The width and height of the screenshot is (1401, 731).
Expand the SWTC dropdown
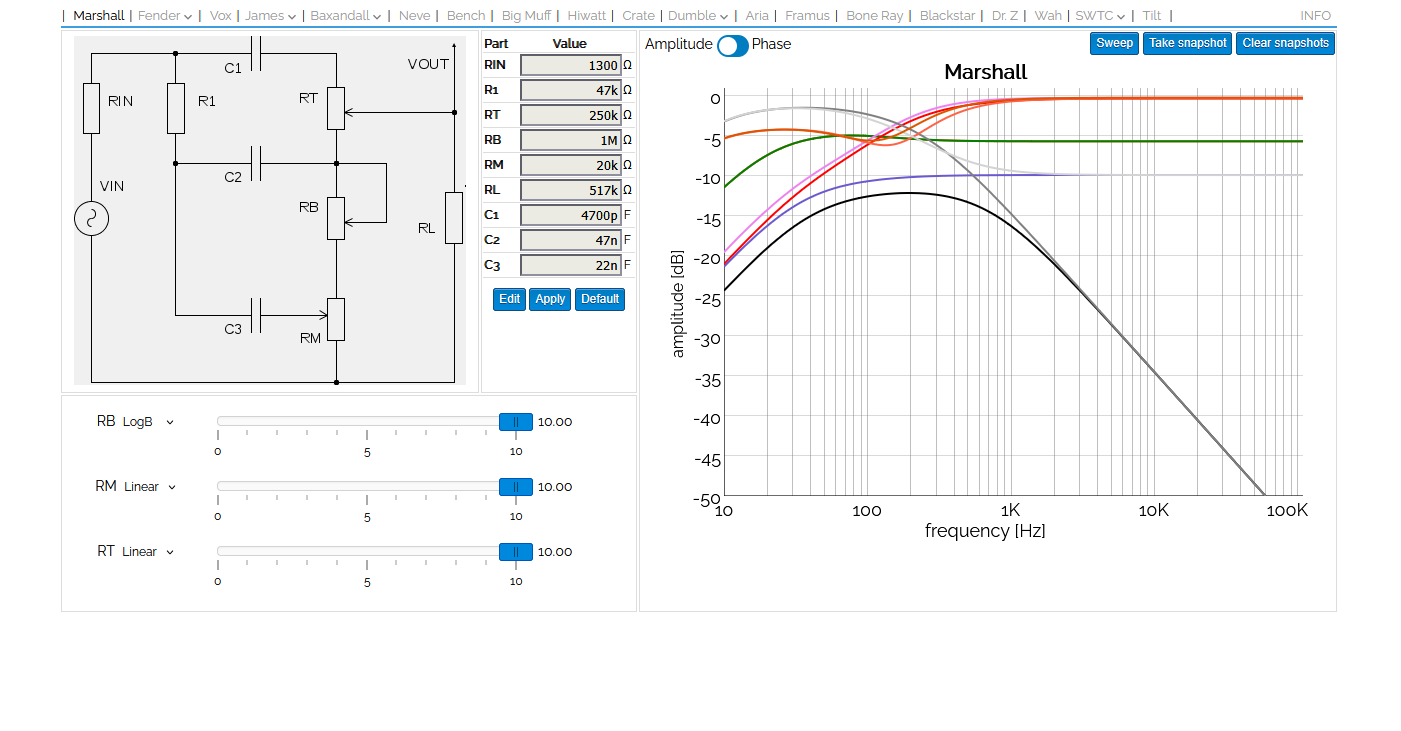[x=1099, y=16]
